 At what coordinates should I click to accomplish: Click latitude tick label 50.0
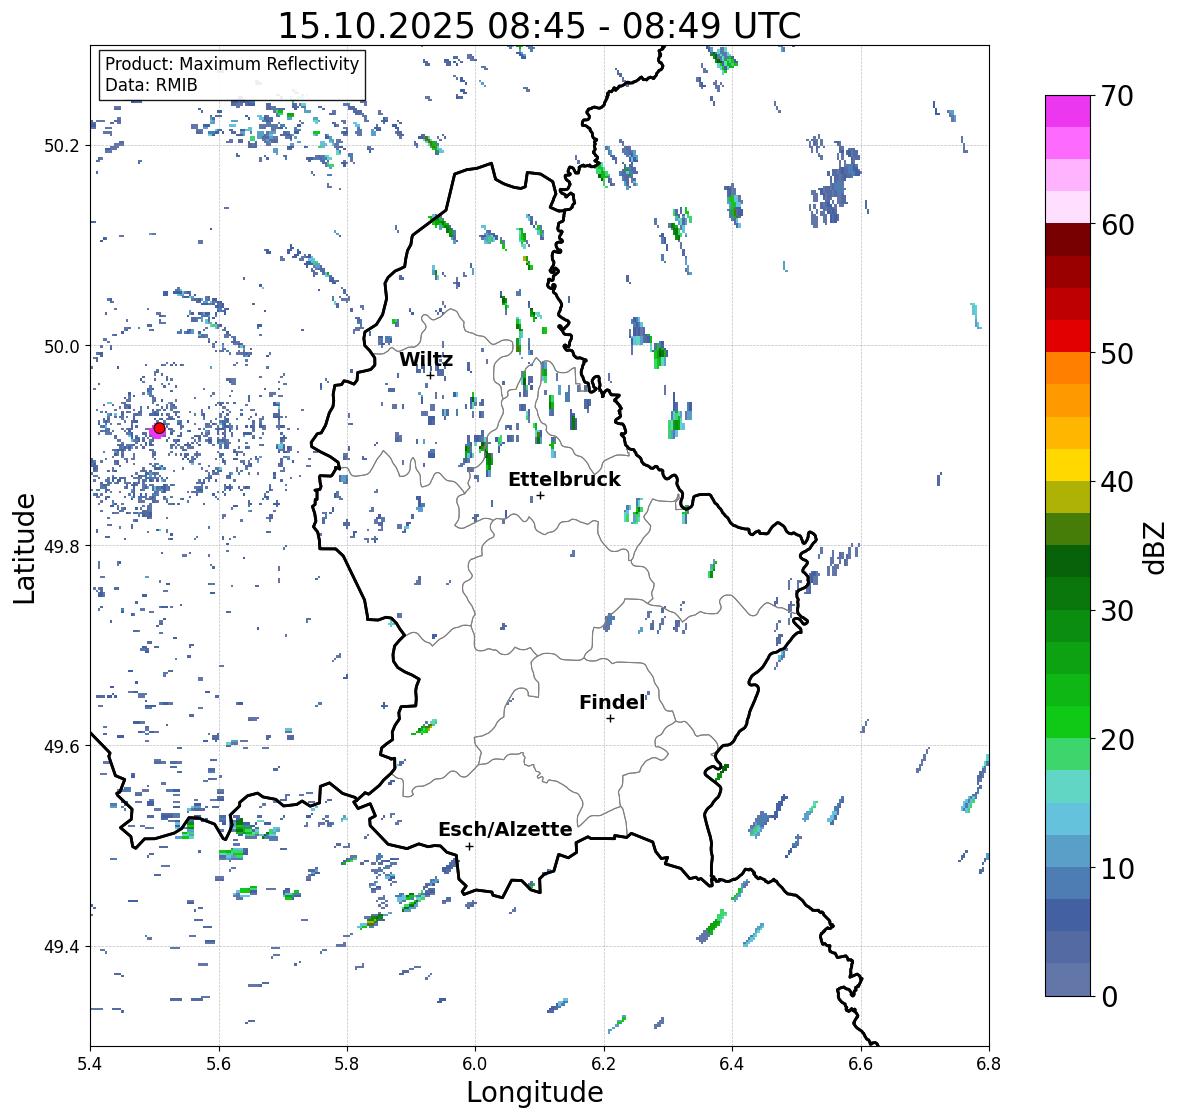[62, 347]
